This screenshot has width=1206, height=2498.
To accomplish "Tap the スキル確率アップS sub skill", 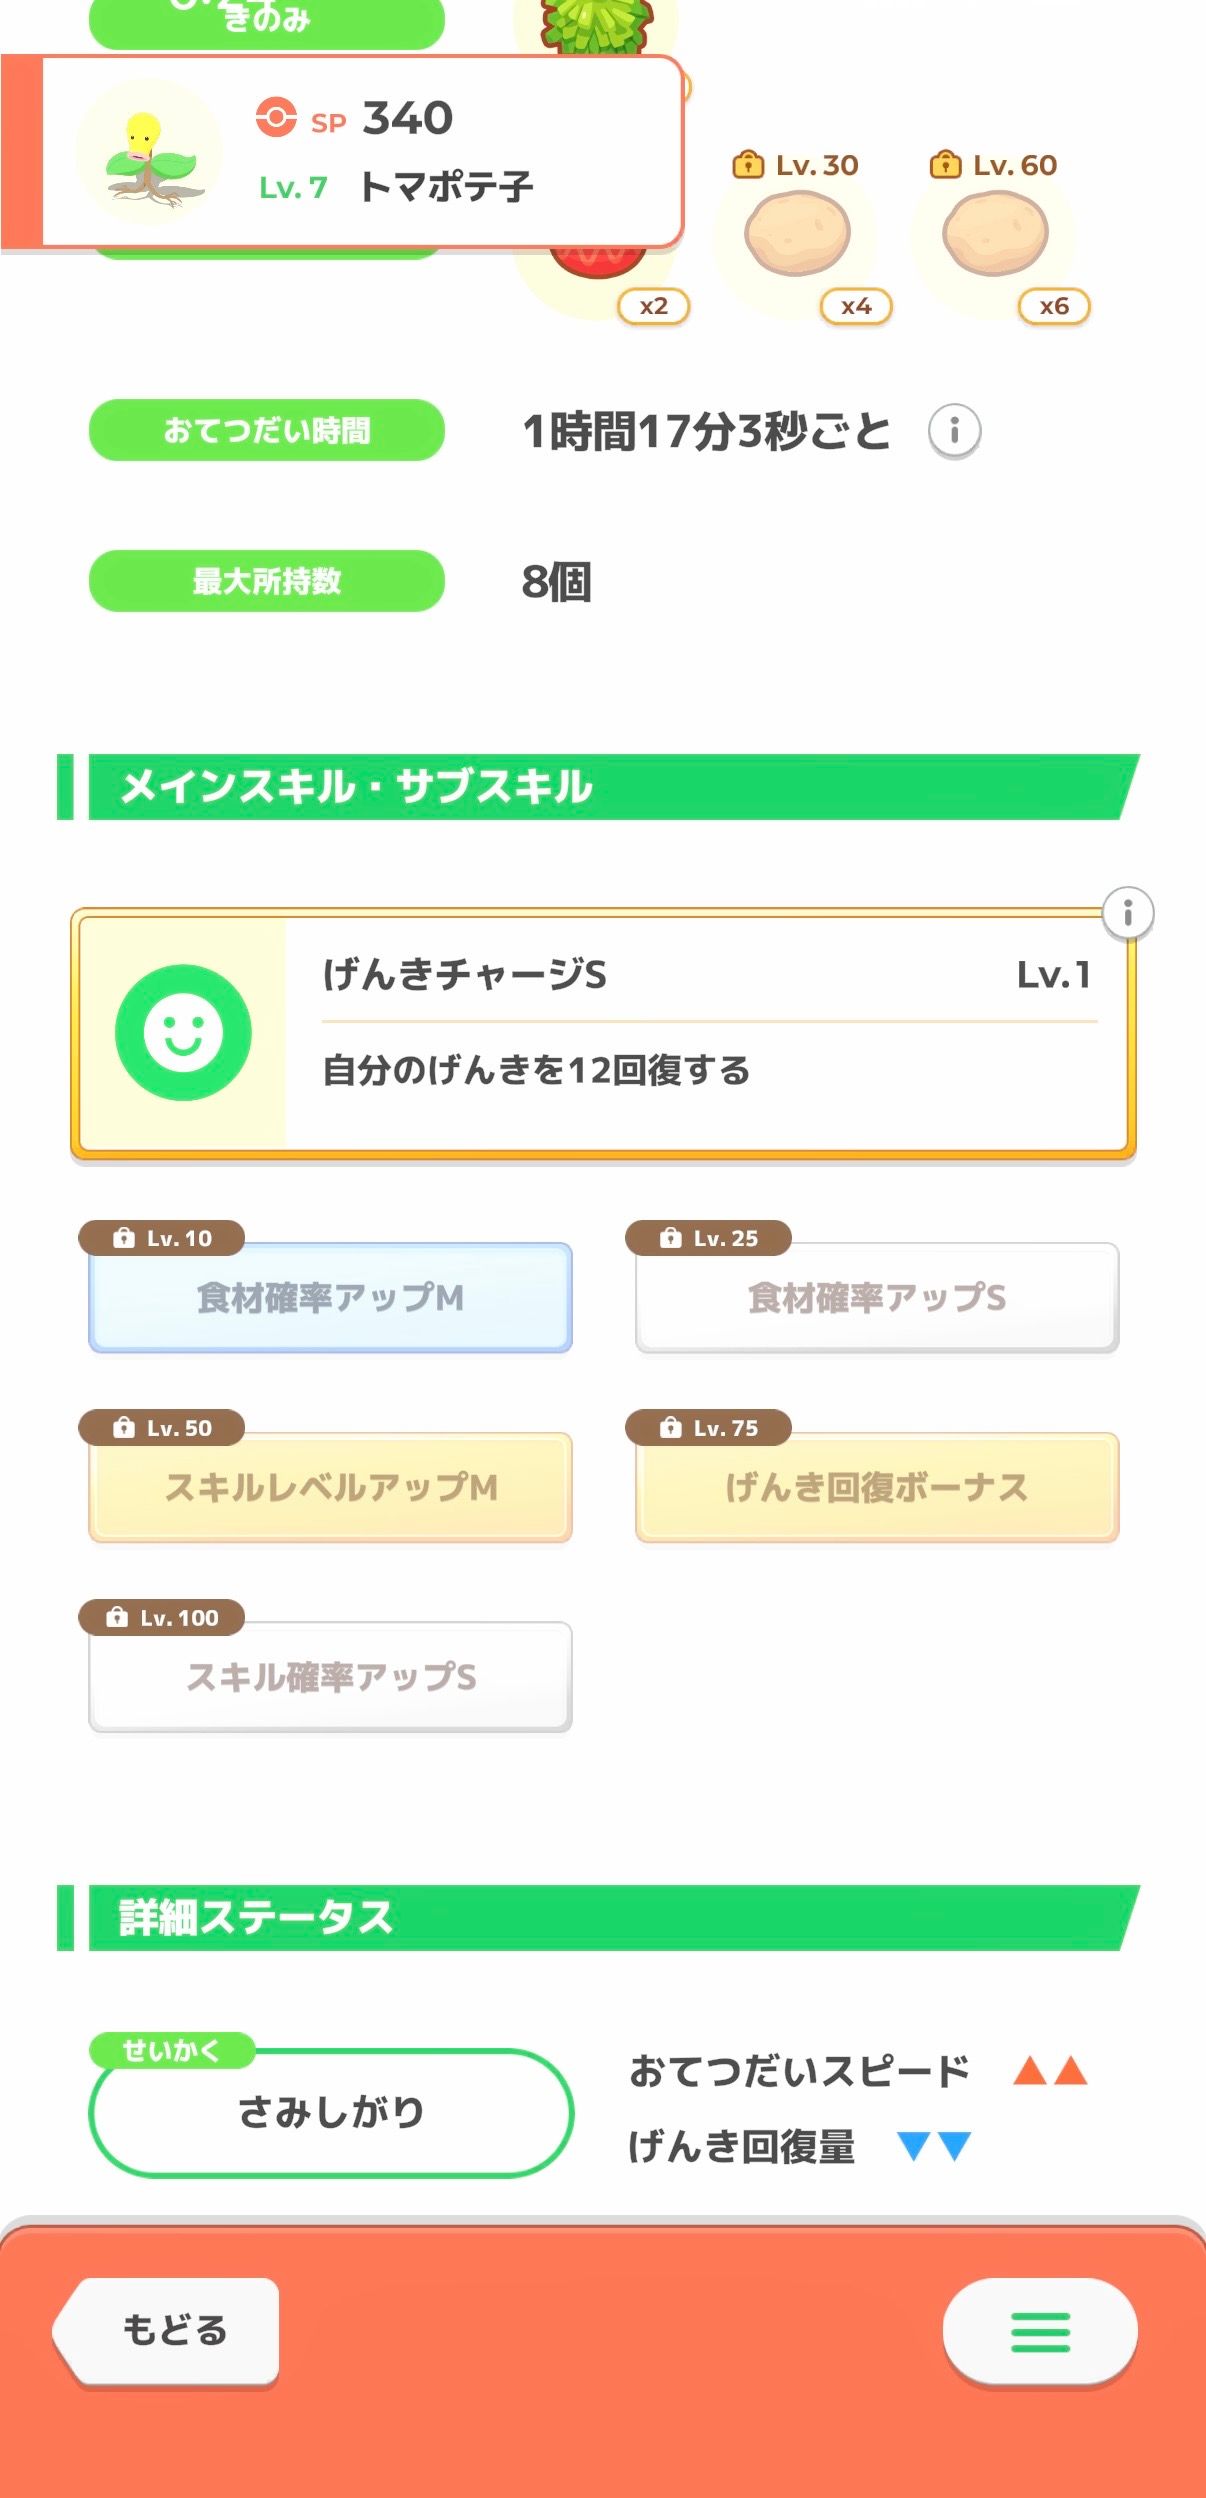I will click(x=330, y=1676).
